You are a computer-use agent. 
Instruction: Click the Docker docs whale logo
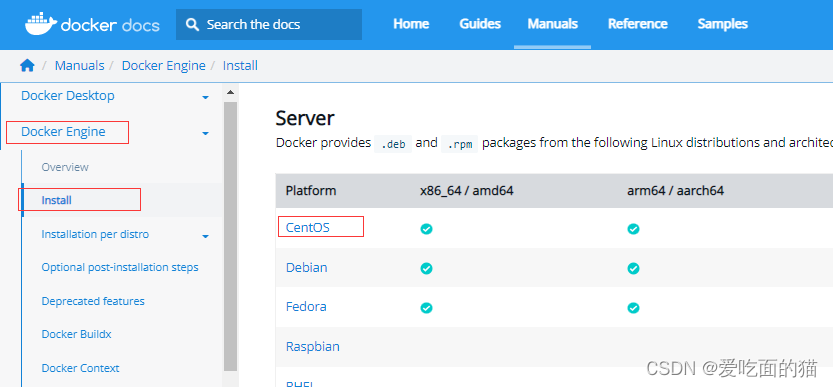41,24
